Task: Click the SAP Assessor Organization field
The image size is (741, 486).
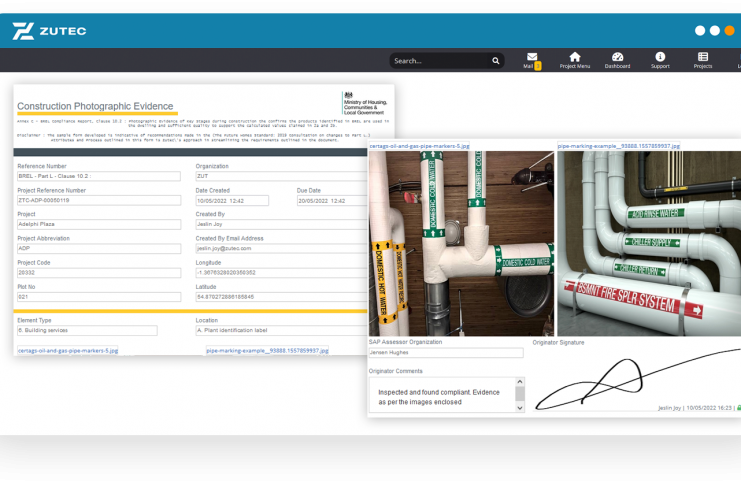Action: pos(446,352)
